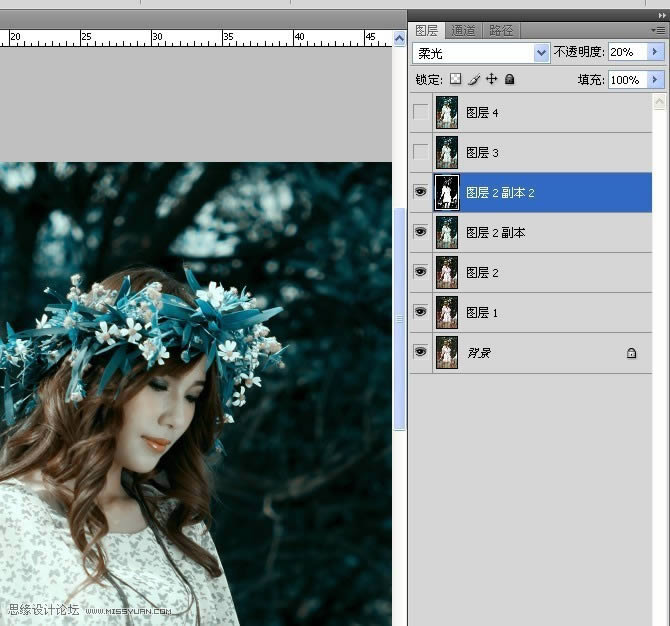Click the 图层 2 layer thumbnail
Image resolution: width=670 pixels, height=626 pixels.
(x=446, y=272)
